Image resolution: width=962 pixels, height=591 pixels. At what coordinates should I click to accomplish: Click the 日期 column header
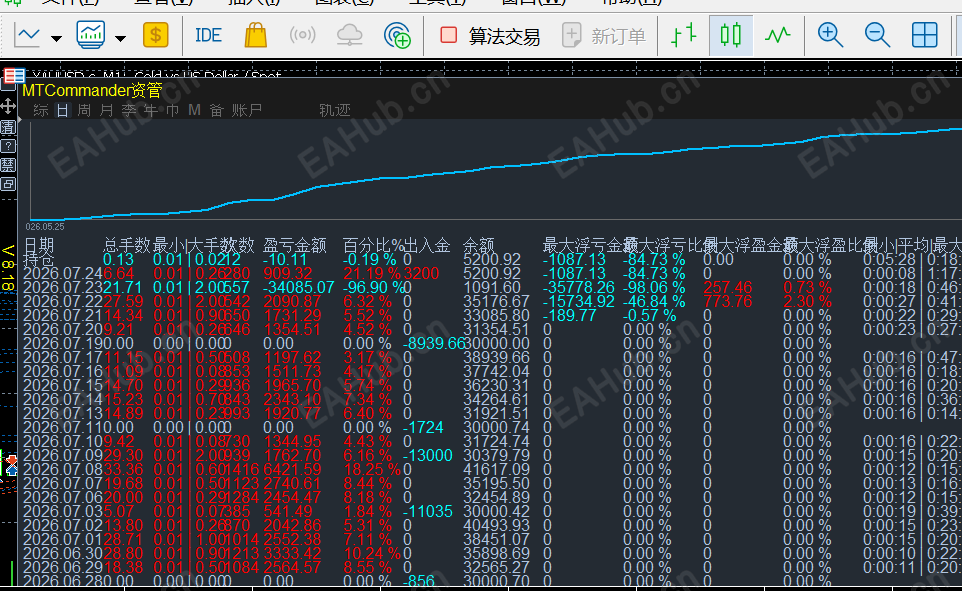[39, 246]
